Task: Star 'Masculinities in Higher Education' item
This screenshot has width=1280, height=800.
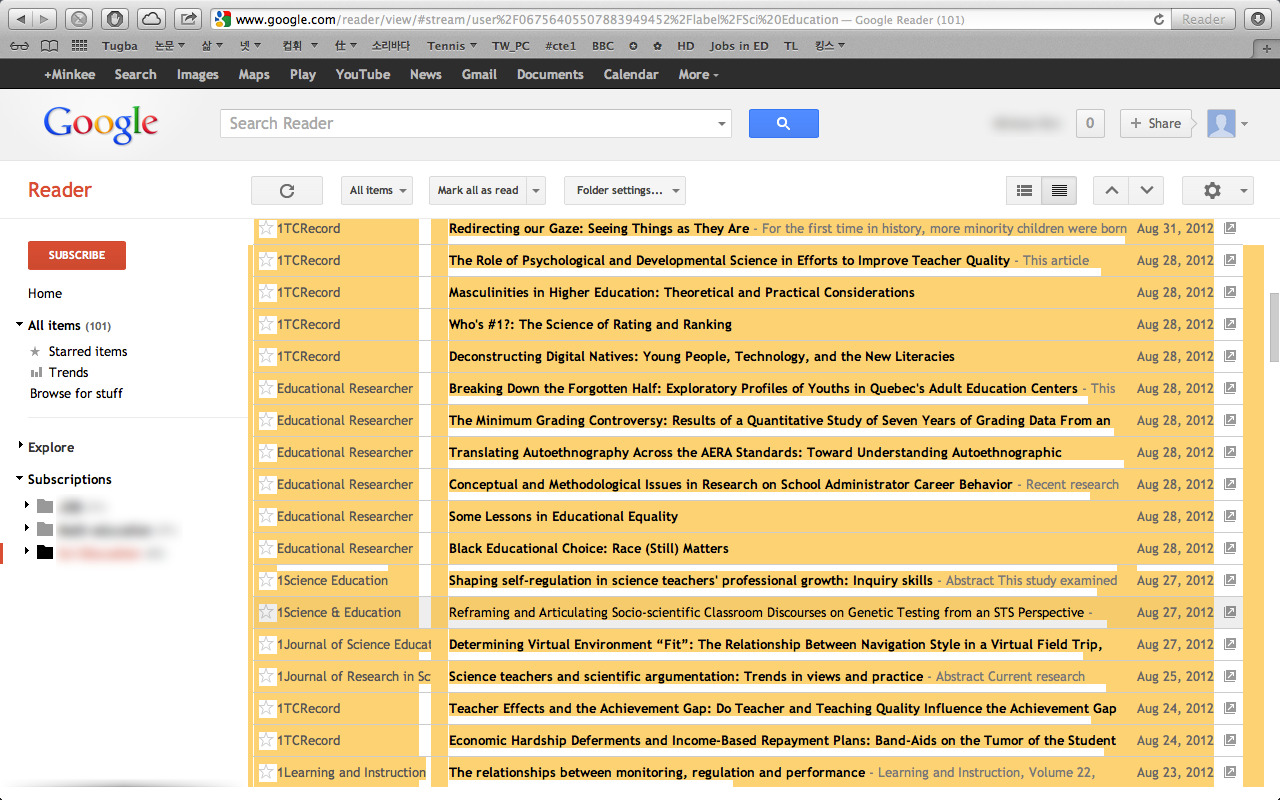Action: pos(266,292)
